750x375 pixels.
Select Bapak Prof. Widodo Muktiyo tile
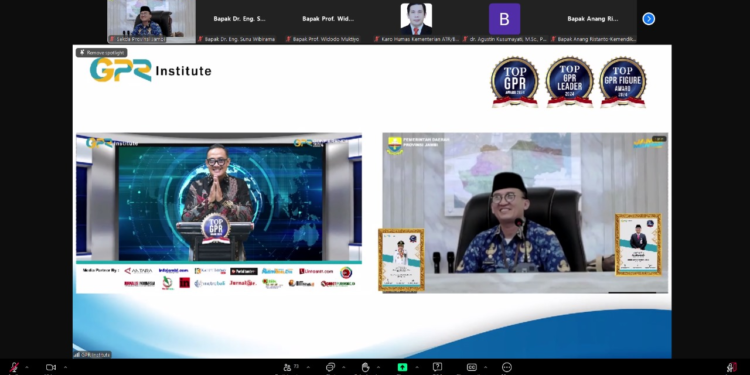328,22
